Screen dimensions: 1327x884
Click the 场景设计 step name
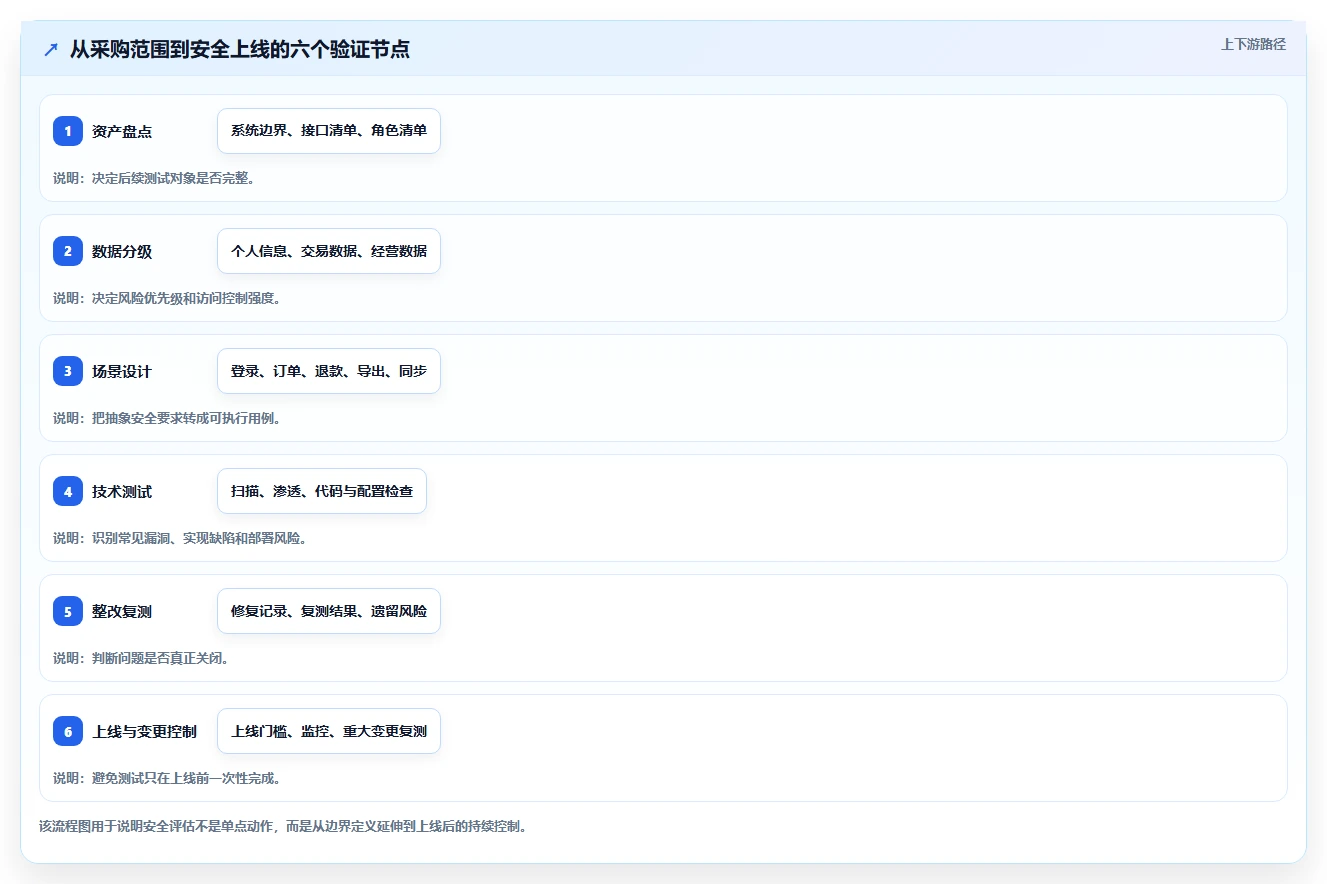pos(122,371)
